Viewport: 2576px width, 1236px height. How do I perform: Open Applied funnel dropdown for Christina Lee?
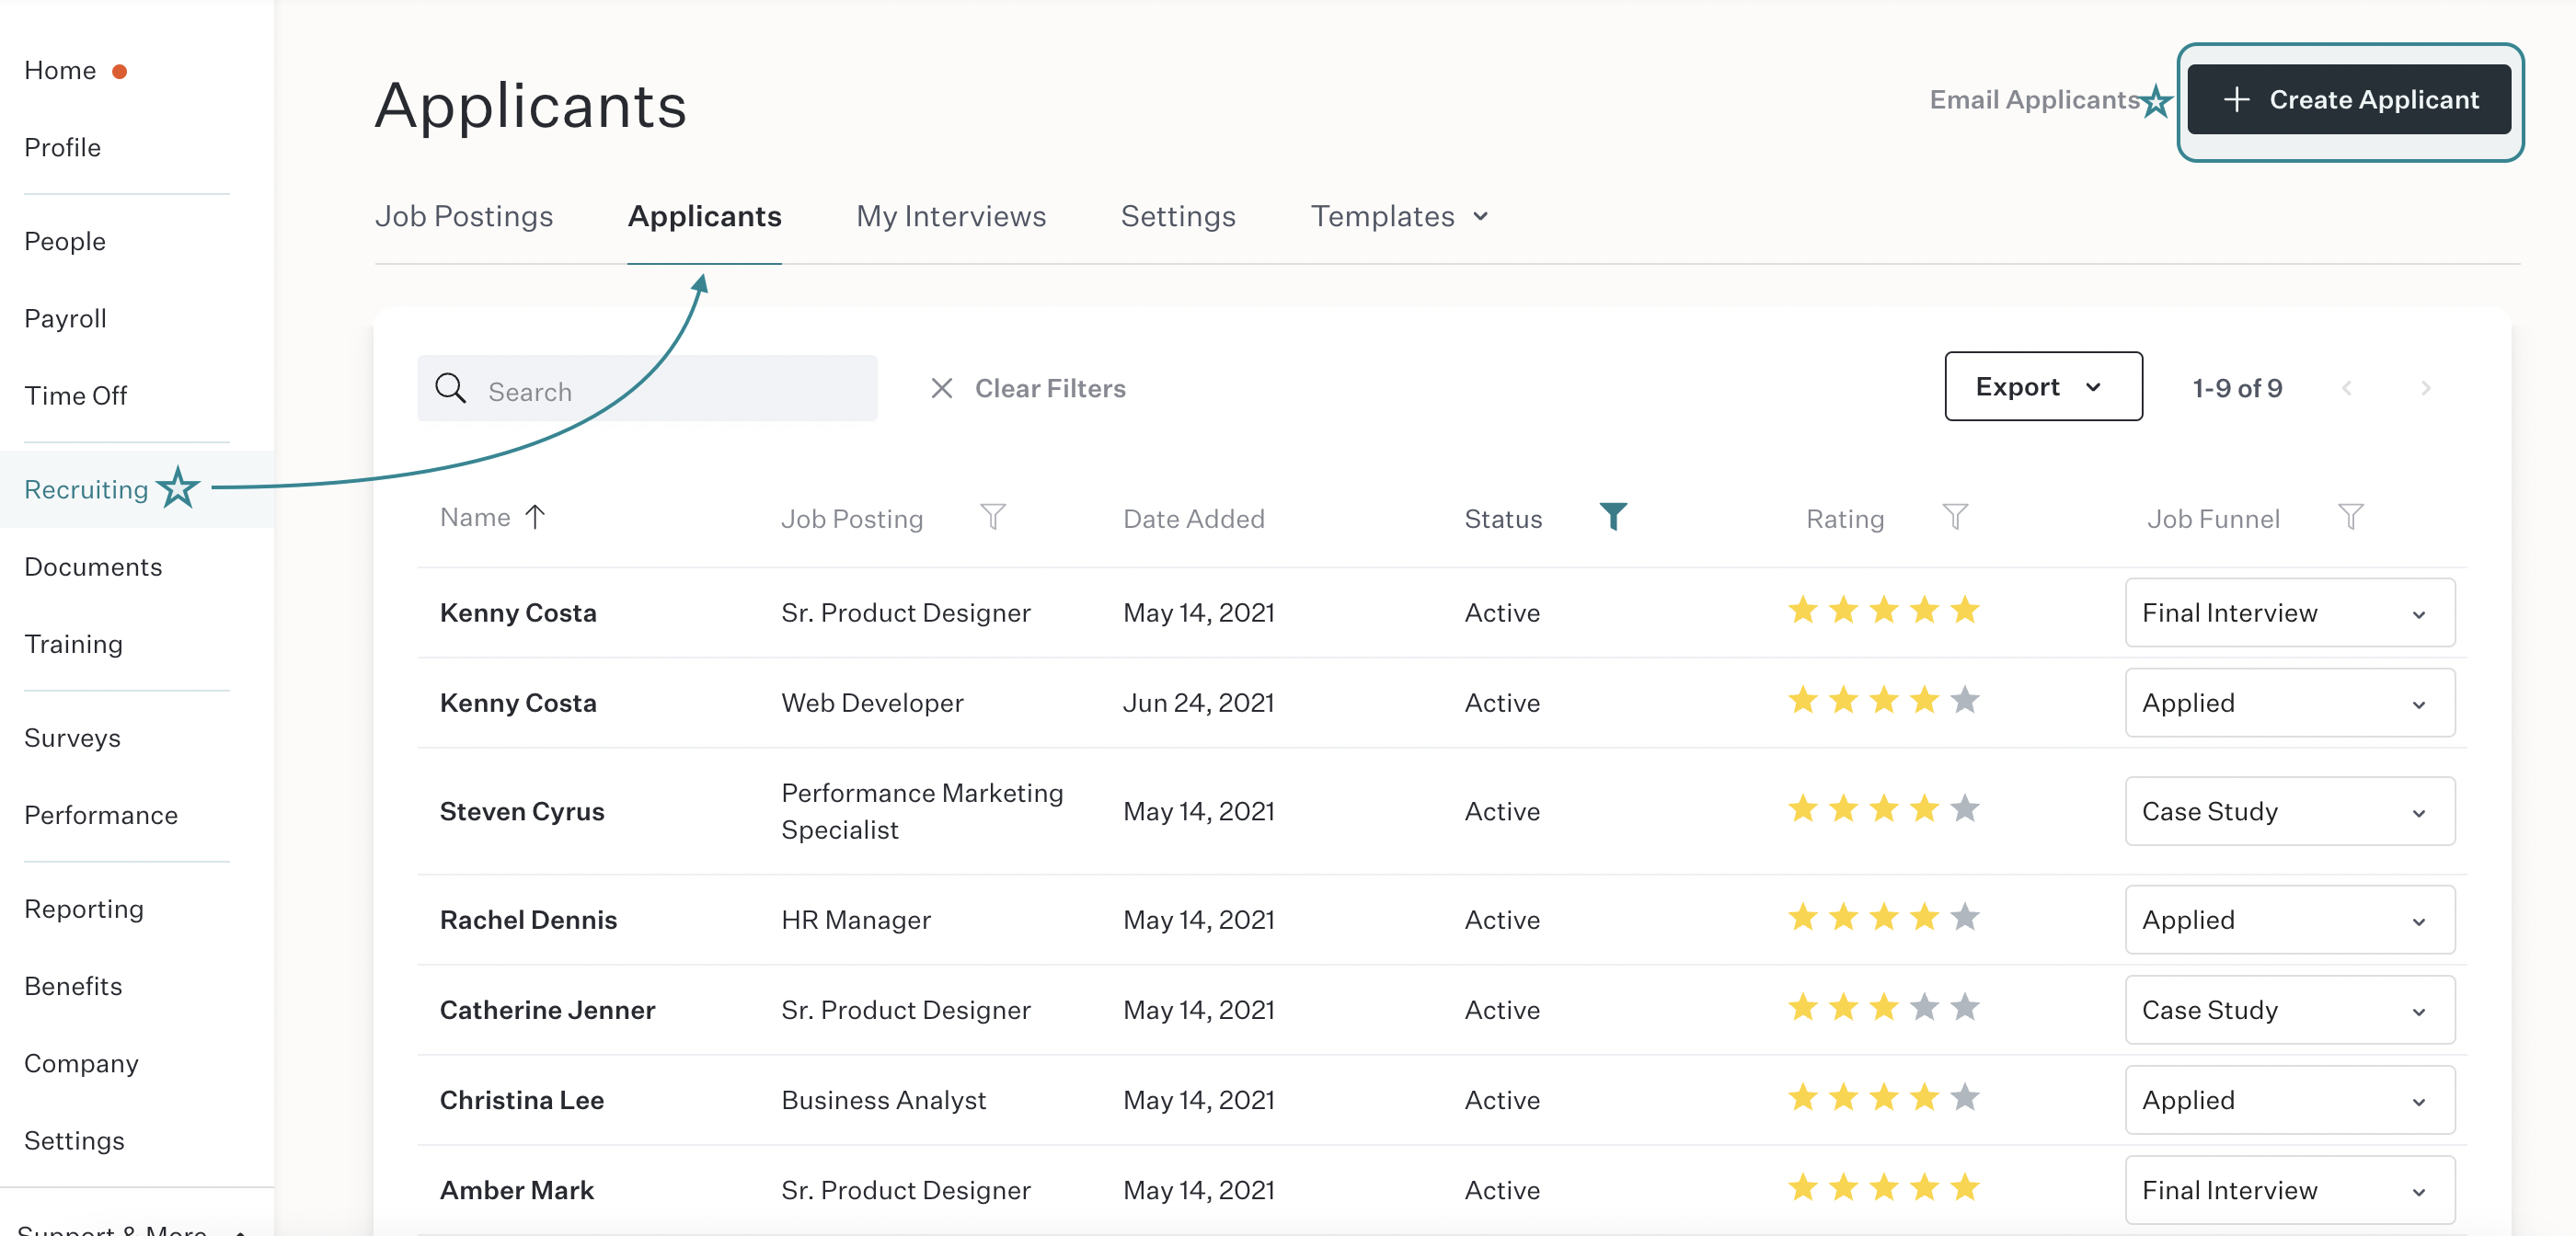pyautogui.click(x=2290, y=1100)
